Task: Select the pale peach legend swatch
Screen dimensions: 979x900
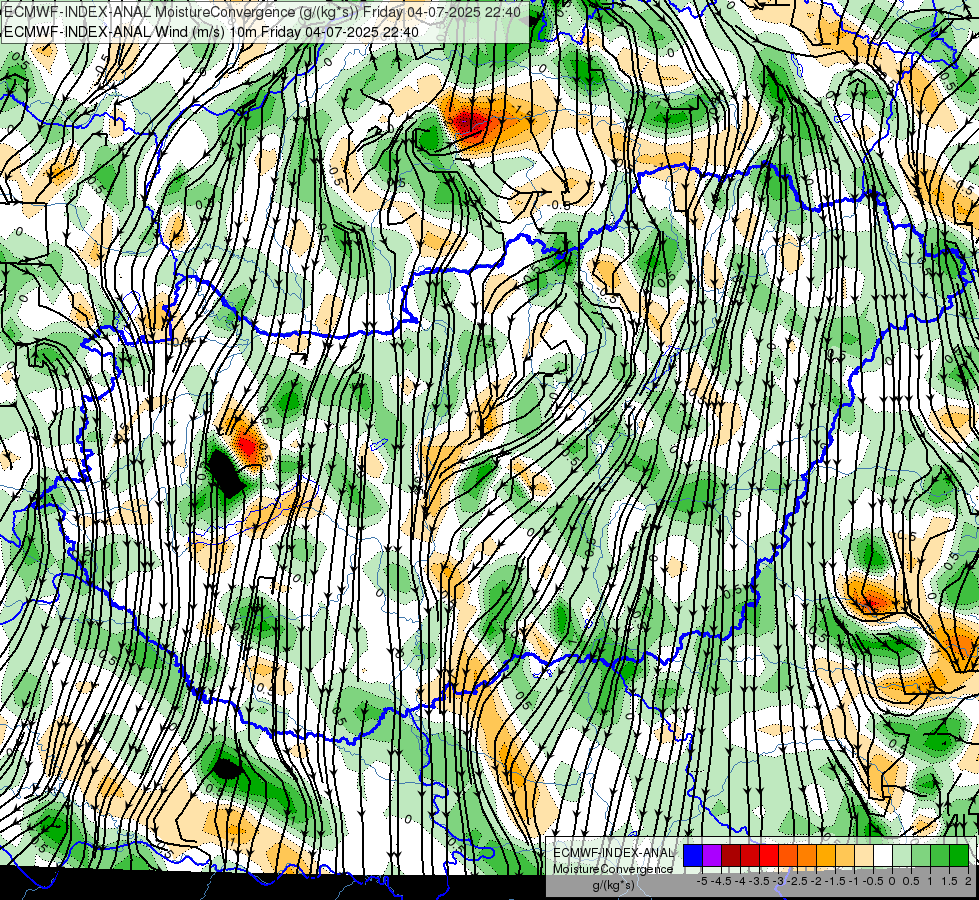Action: [863, 856]
